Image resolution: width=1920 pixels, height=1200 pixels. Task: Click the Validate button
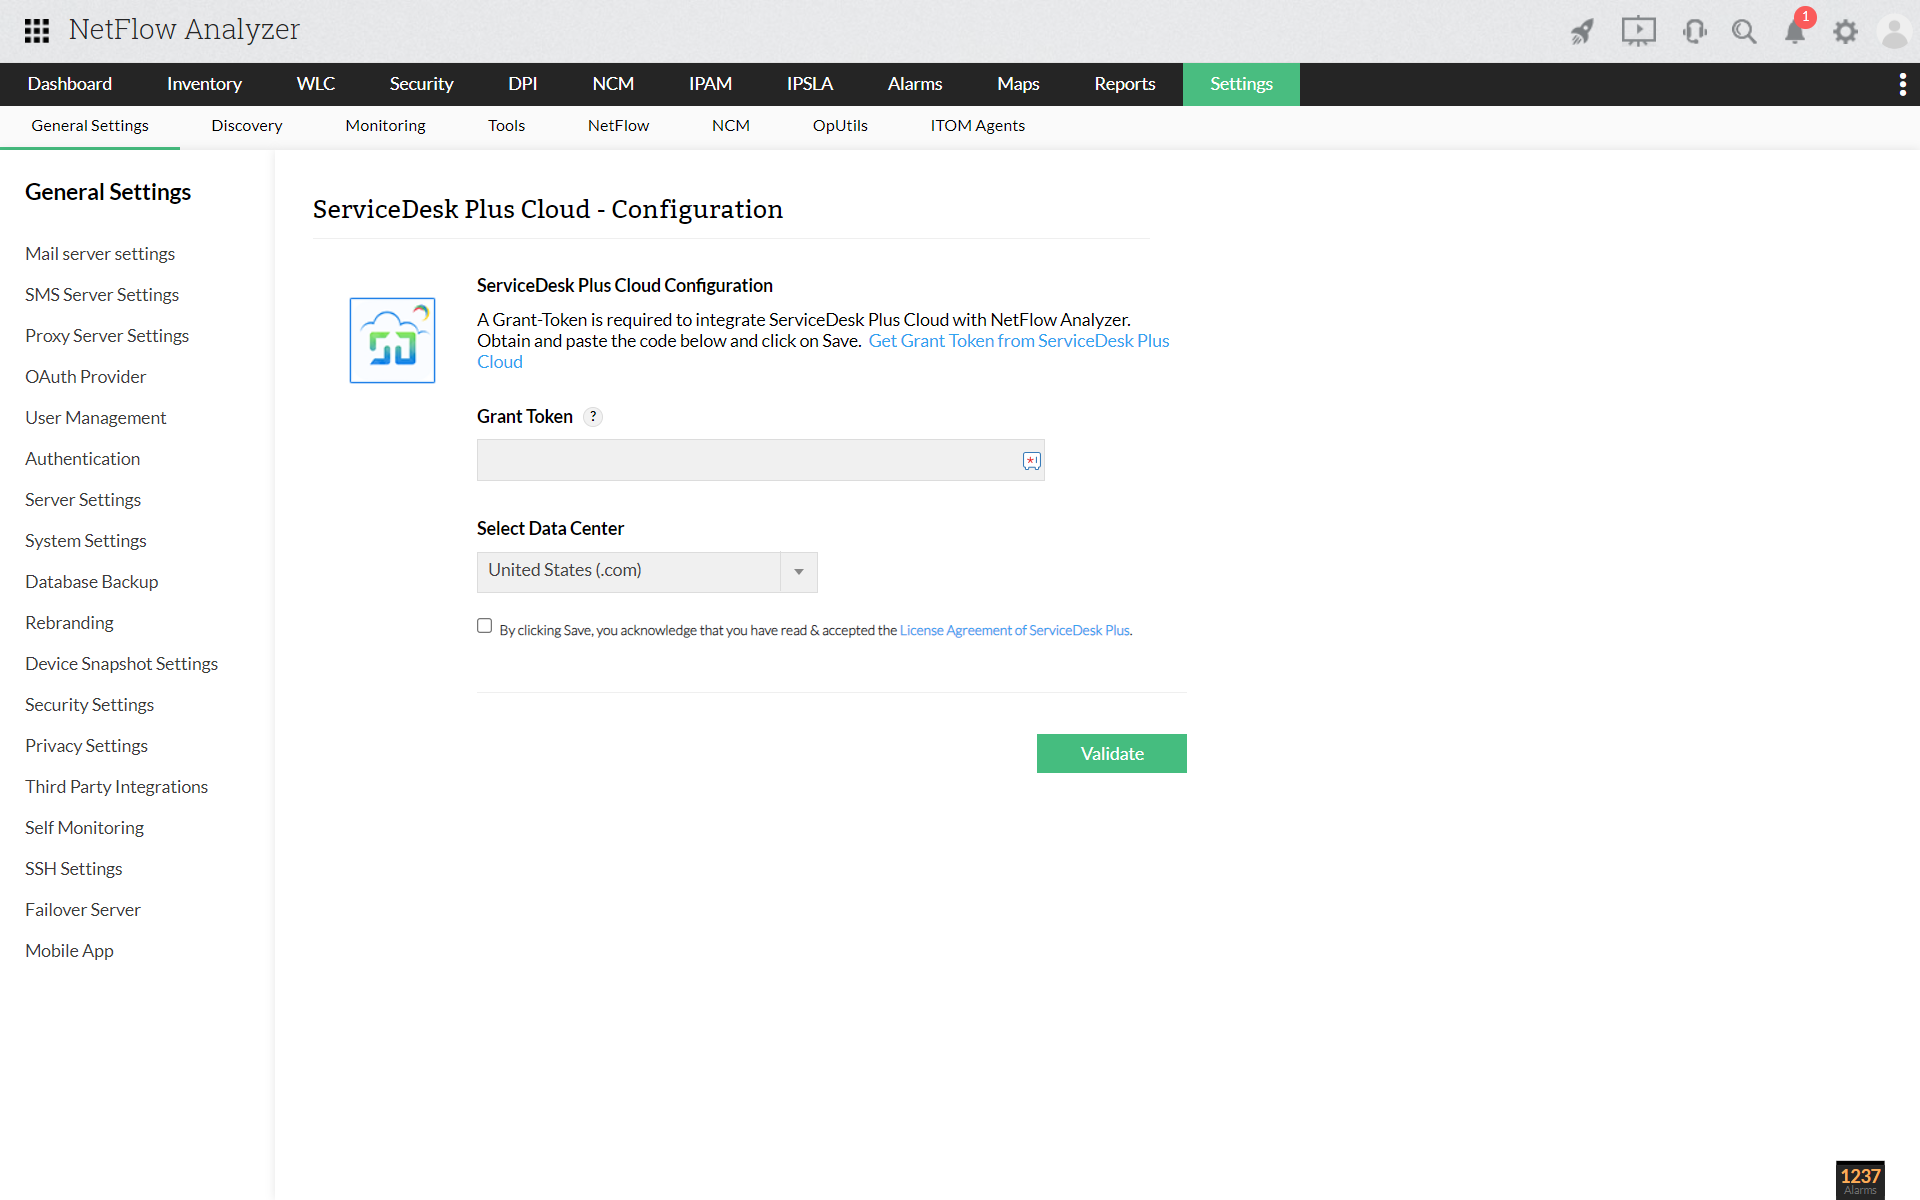(1111, 753)
